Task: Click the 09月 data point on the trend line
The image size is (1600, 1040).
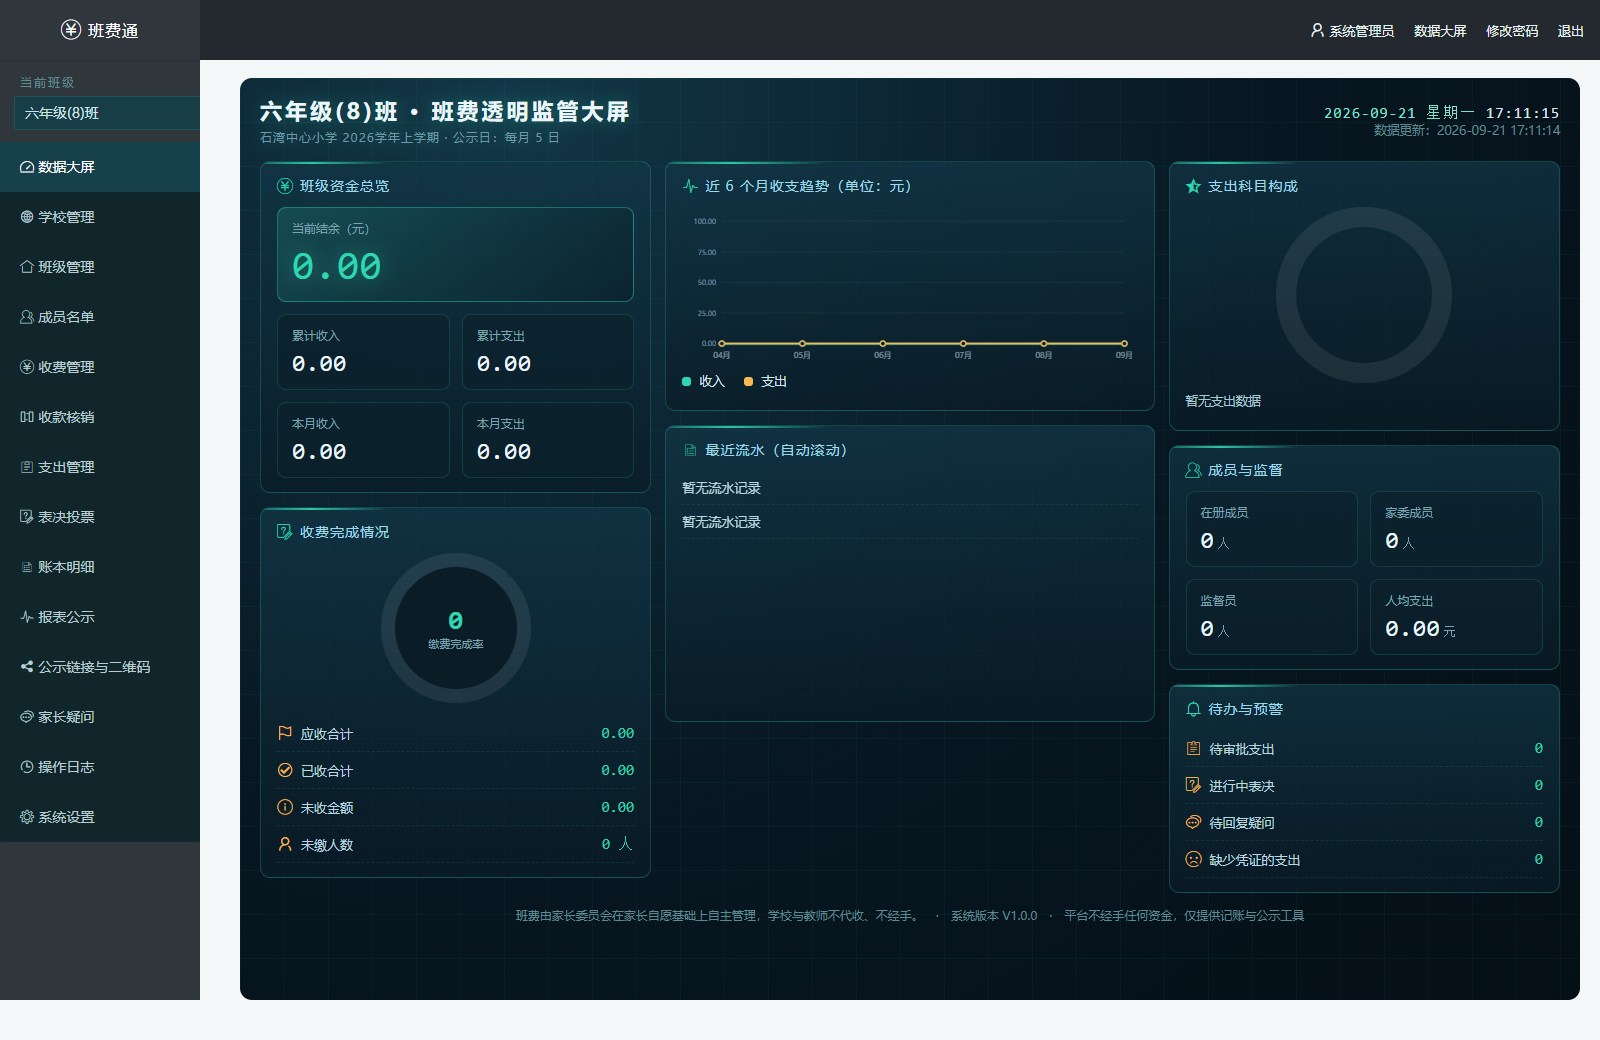Action: coord(1124,343)
